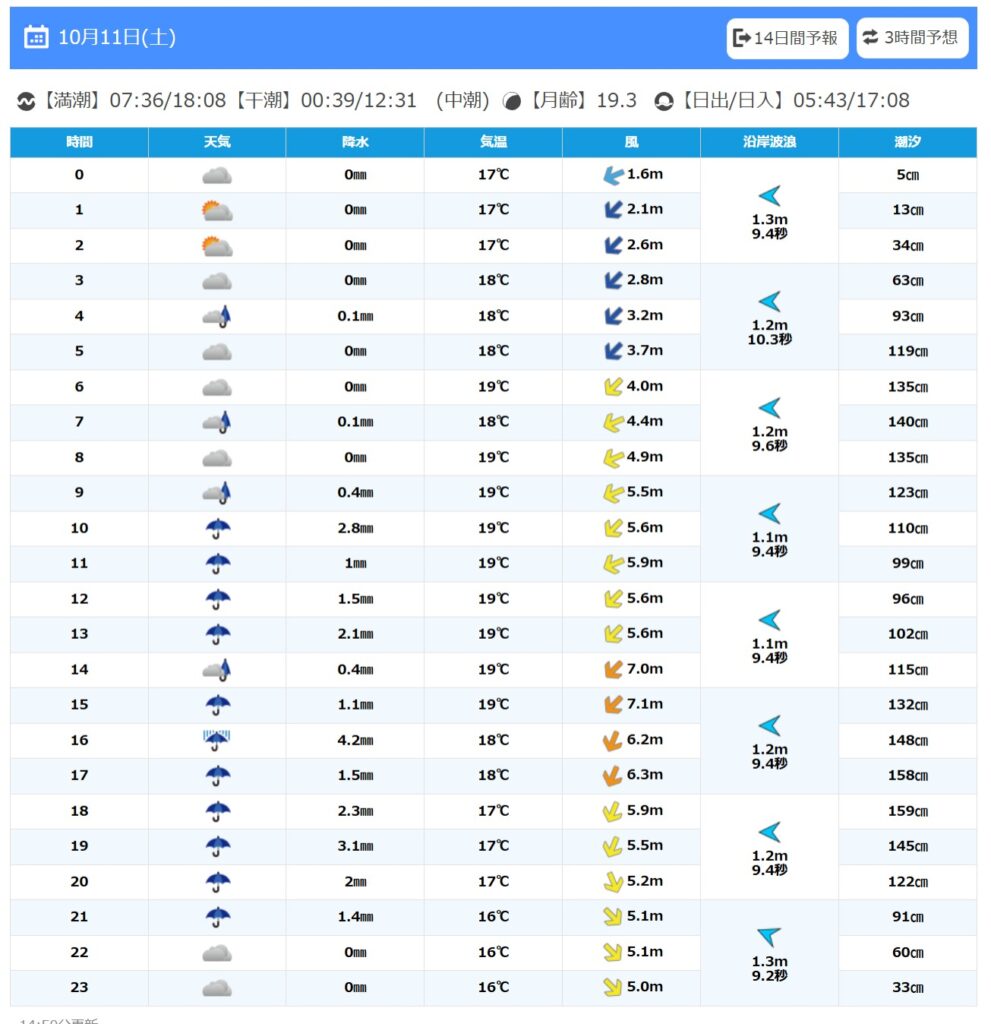Screen dimensions: 991x1024
Task: Click the 3.1mm precipitation cell
Action: [355, 846]
